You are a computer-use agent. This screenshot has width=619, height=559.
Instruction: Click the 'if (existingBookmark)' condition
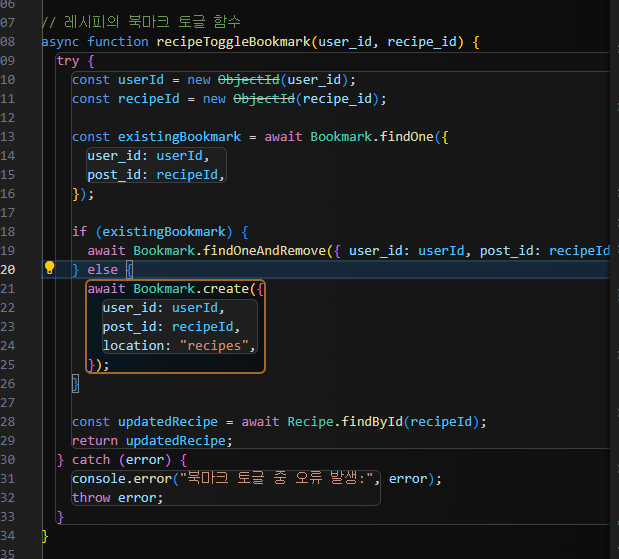click(152, 232)
